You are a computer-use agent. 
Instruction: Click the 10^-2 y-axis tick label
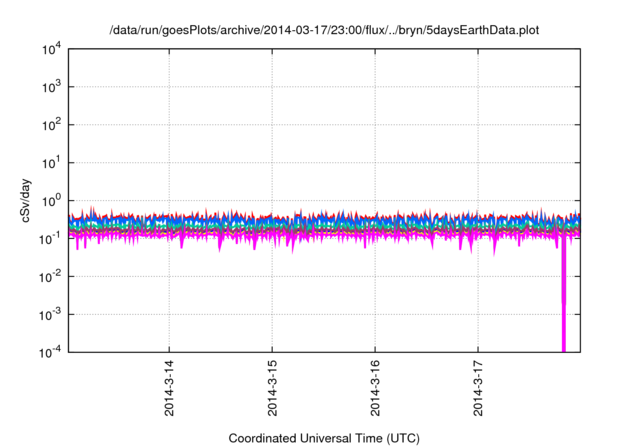click(50, 277)
